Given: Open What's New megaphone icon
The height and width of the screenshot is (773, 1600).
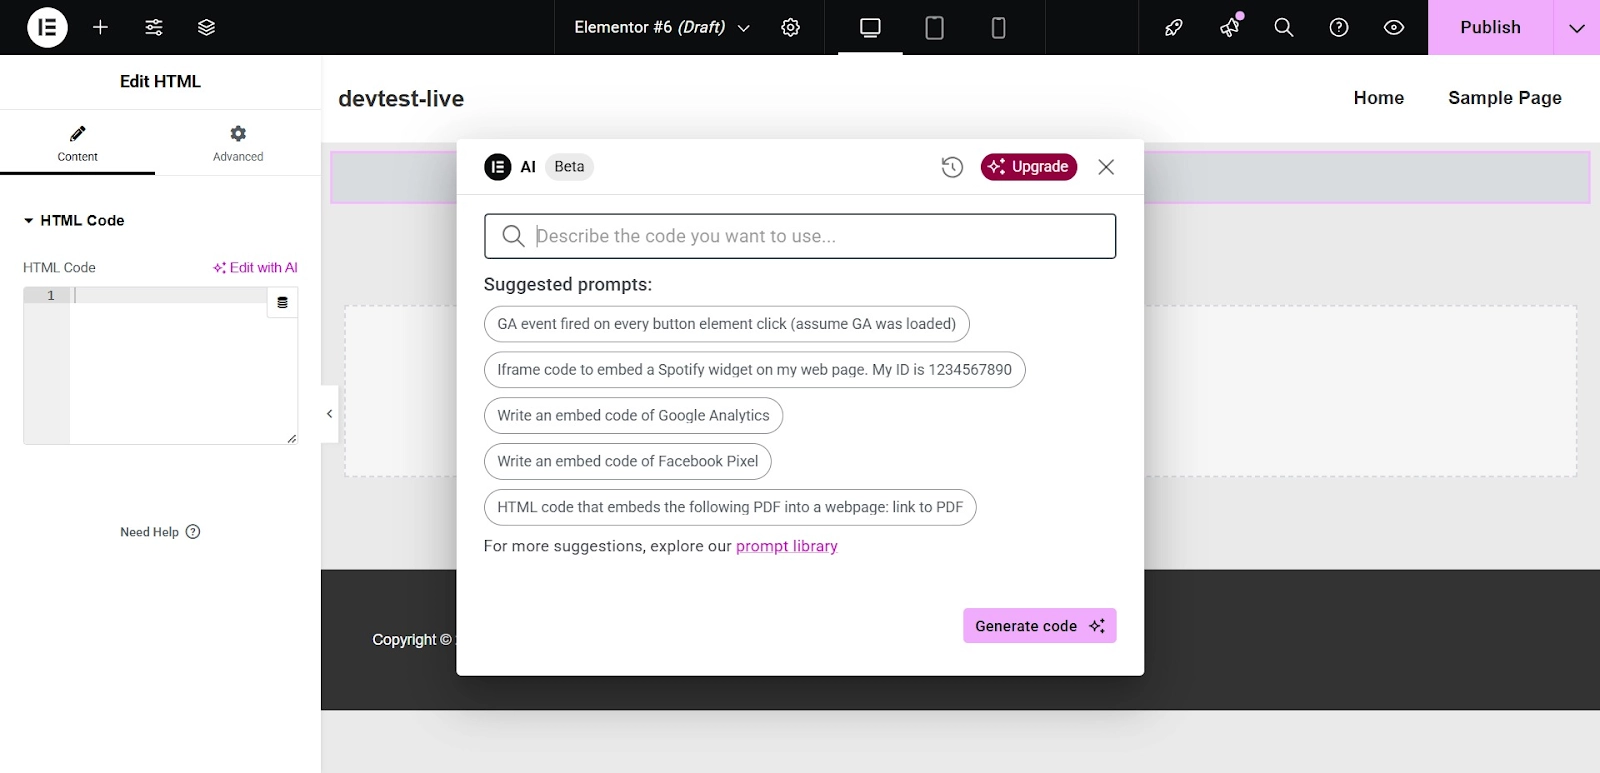Looking at the screenshot, I should coord(1229,27).
